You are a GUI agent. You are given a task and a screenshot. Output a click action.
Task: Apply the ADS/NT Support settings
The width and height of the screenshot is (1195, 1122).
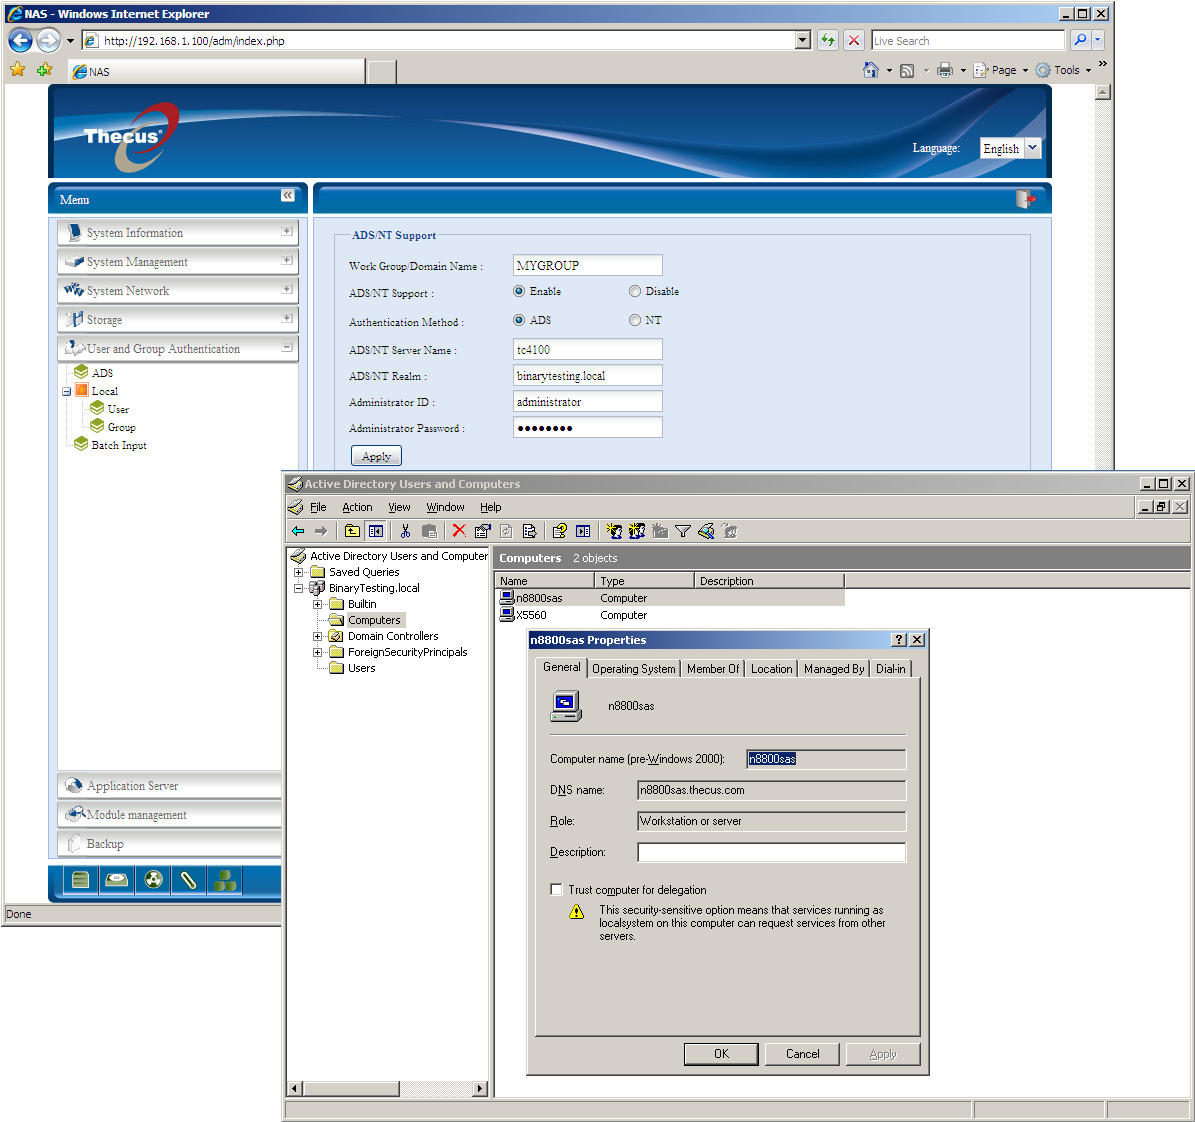coord(375,455)
